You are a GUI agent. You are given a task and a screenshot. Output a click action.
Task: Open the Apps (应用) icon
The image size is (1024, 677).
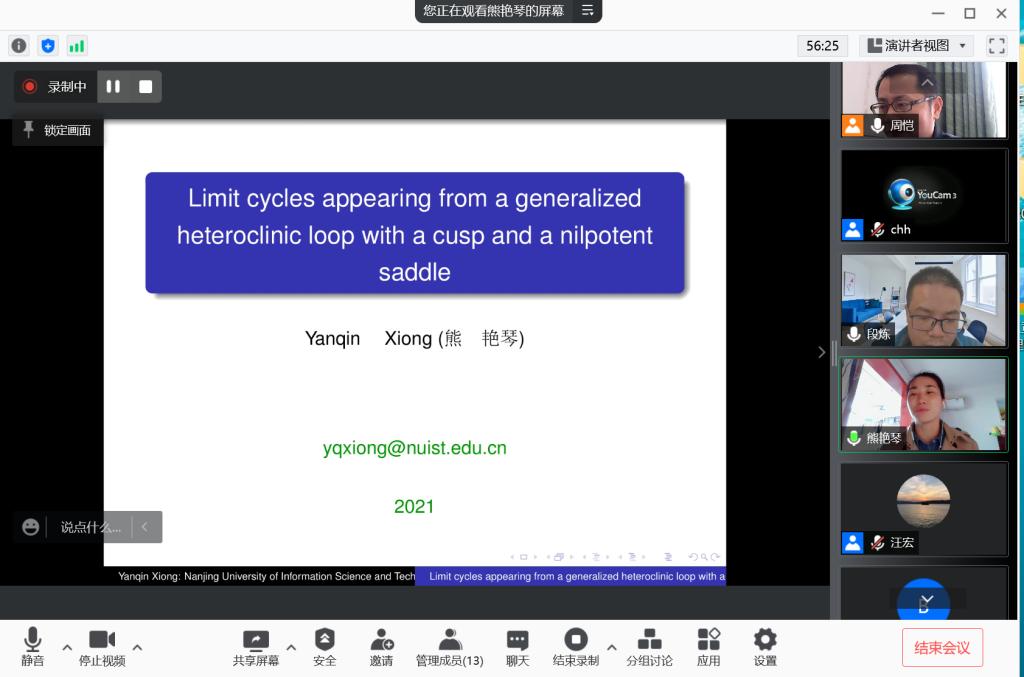click(x=708, y=646)
